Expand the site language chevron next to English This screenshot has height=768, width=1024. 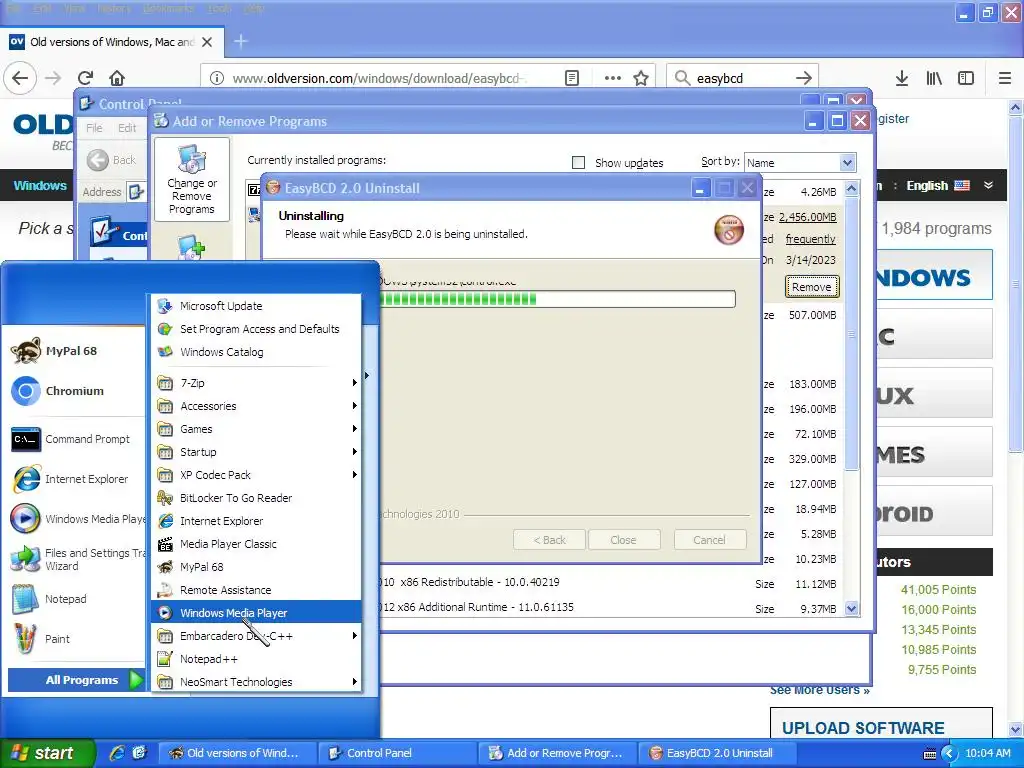coord(988,185)
